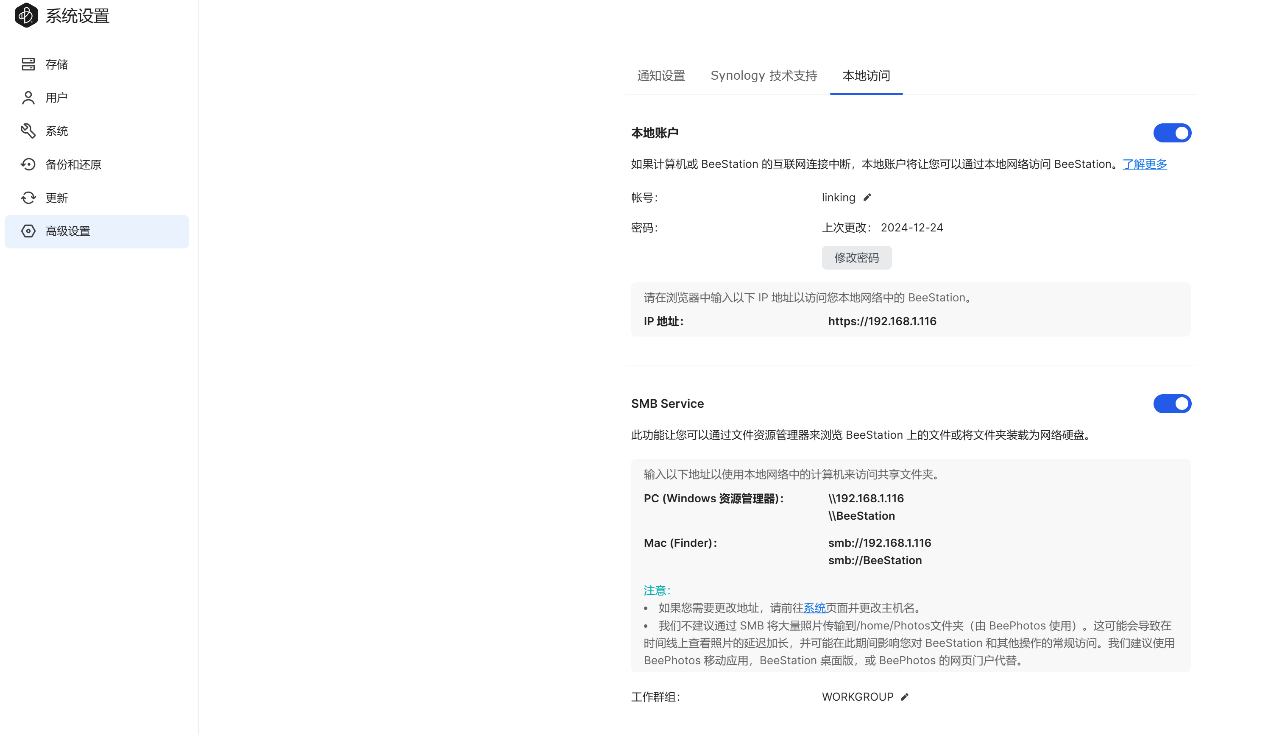Viewport: 1268px width, 735px height.
Task: Click the update icon beside 更新
Action: [x=28, y=198]
